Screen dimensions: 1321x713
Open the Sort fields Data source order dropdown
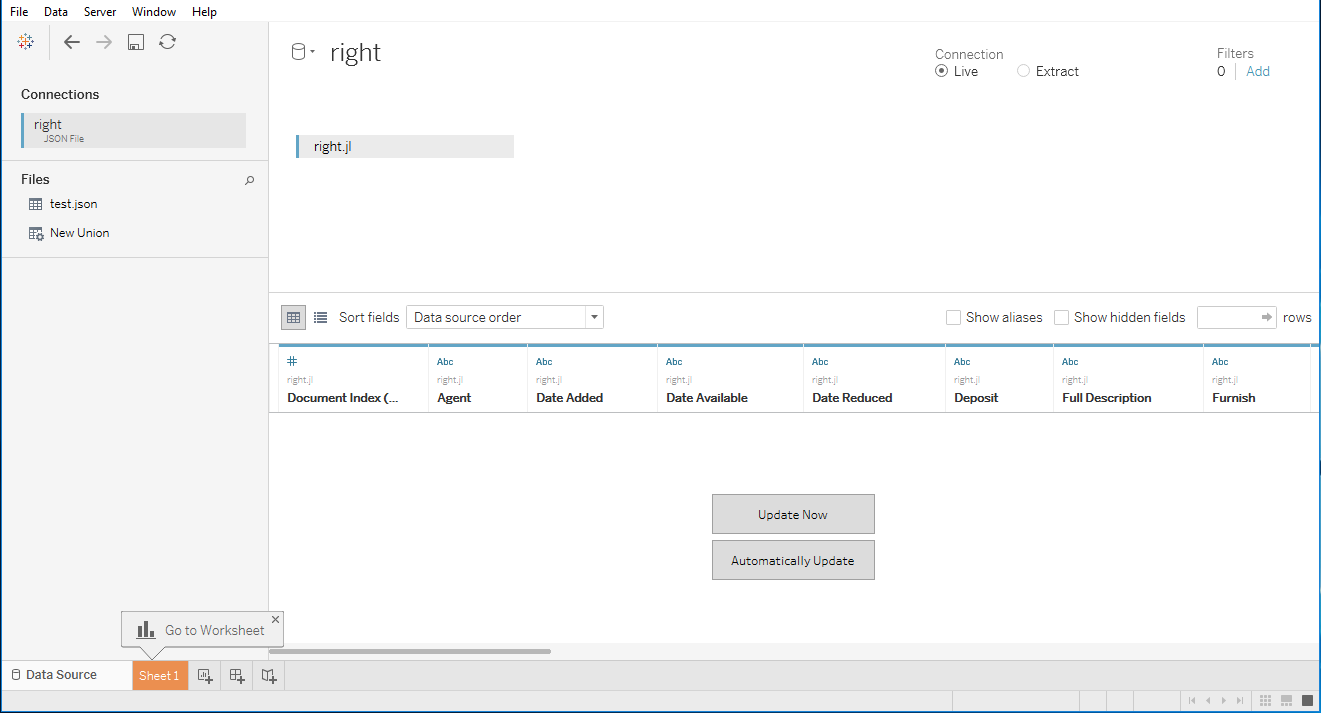click(x=505, y=317)
